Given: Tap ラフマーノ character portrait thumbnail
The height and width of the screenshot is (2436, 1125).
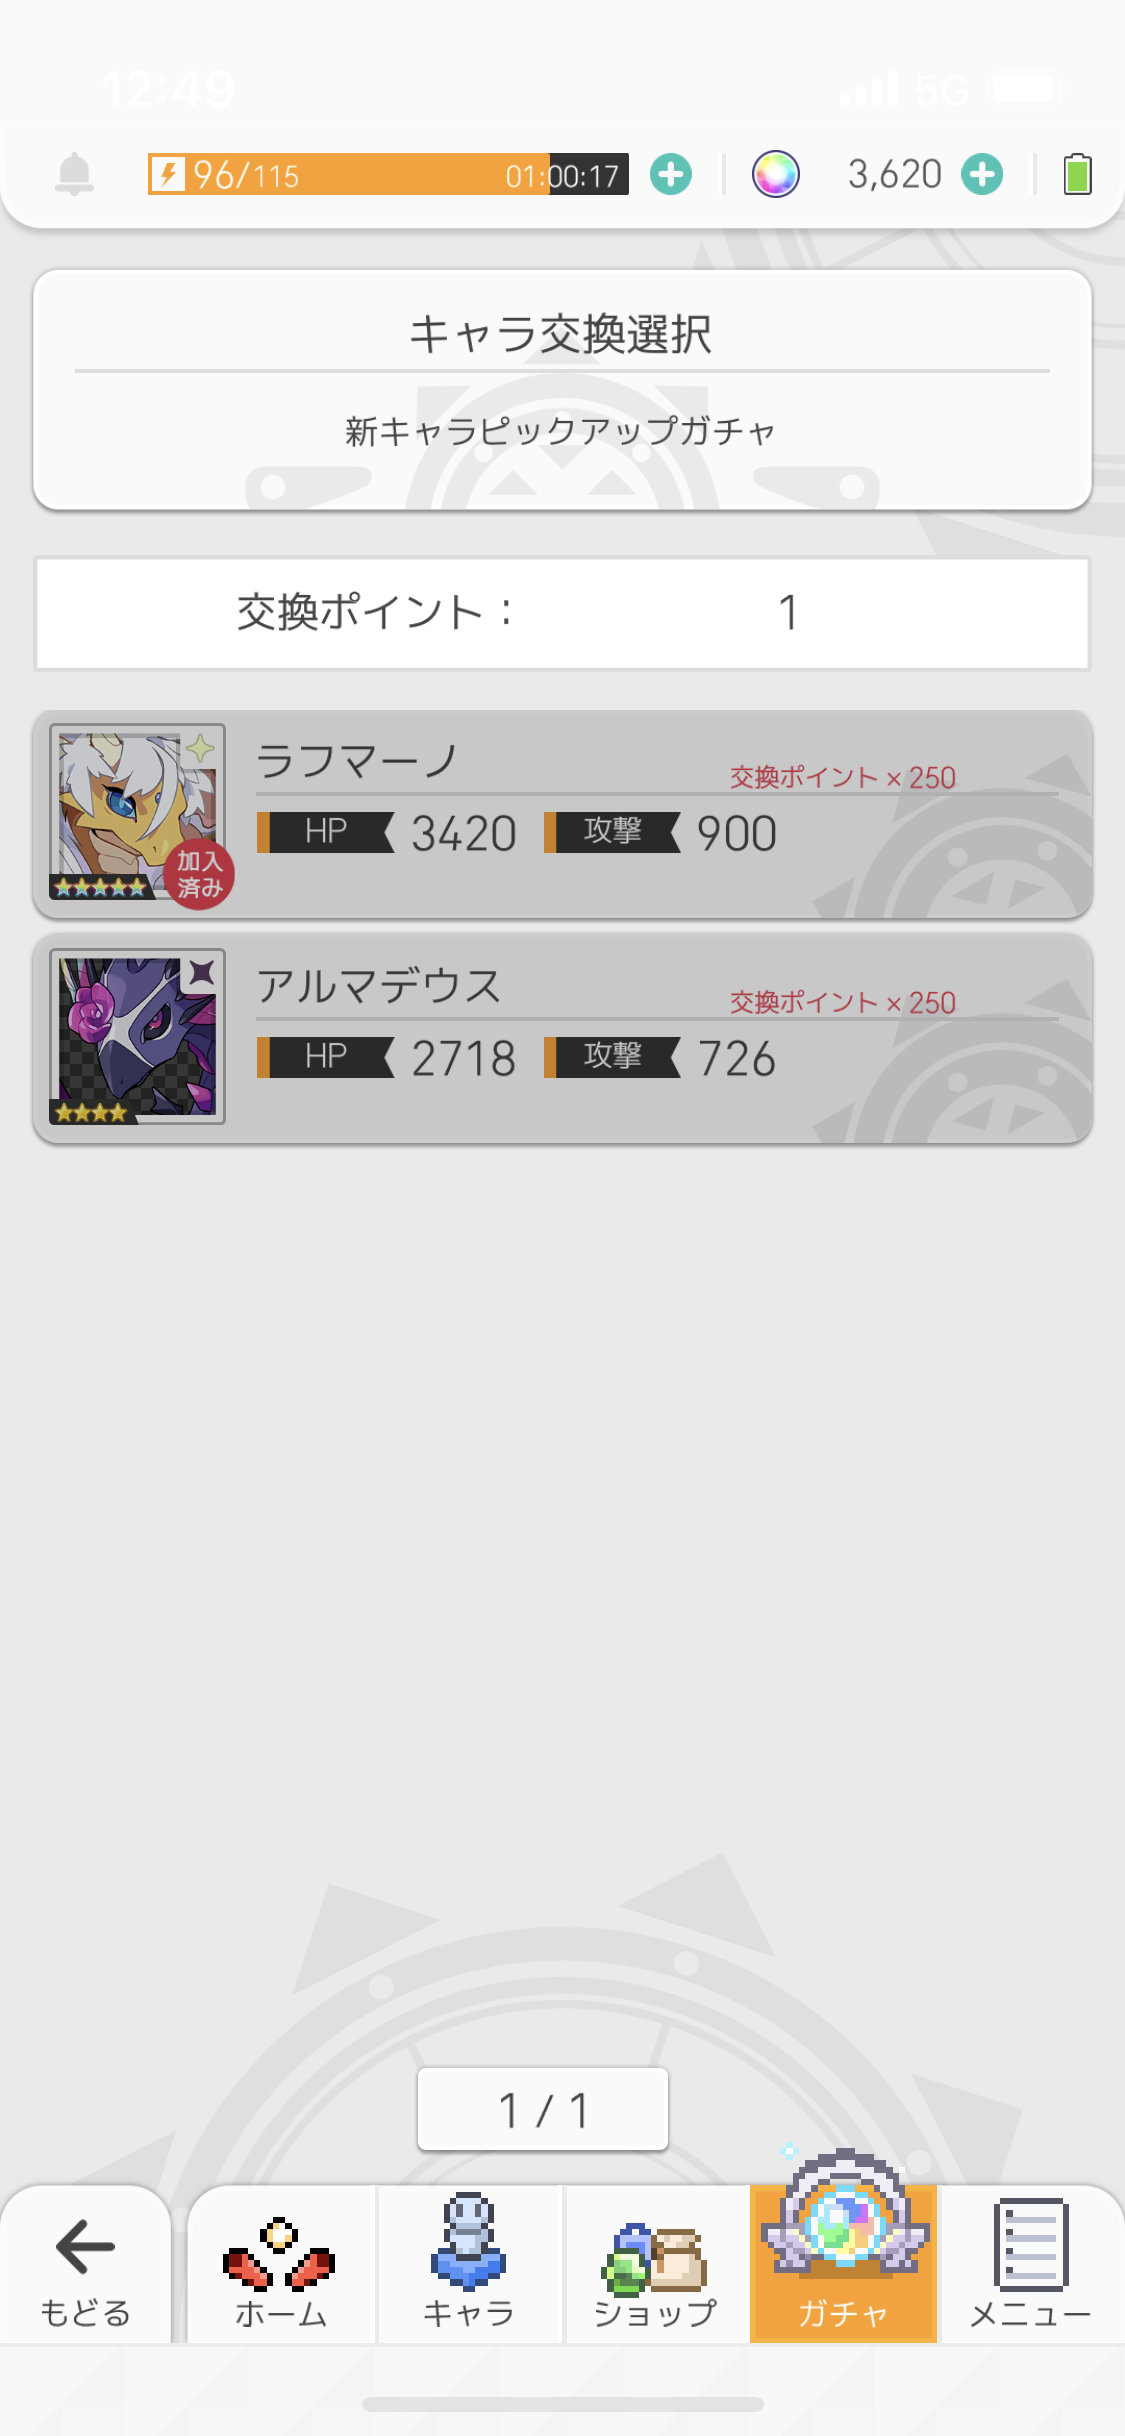Looking at the screenshot, I should pos(137,812).
